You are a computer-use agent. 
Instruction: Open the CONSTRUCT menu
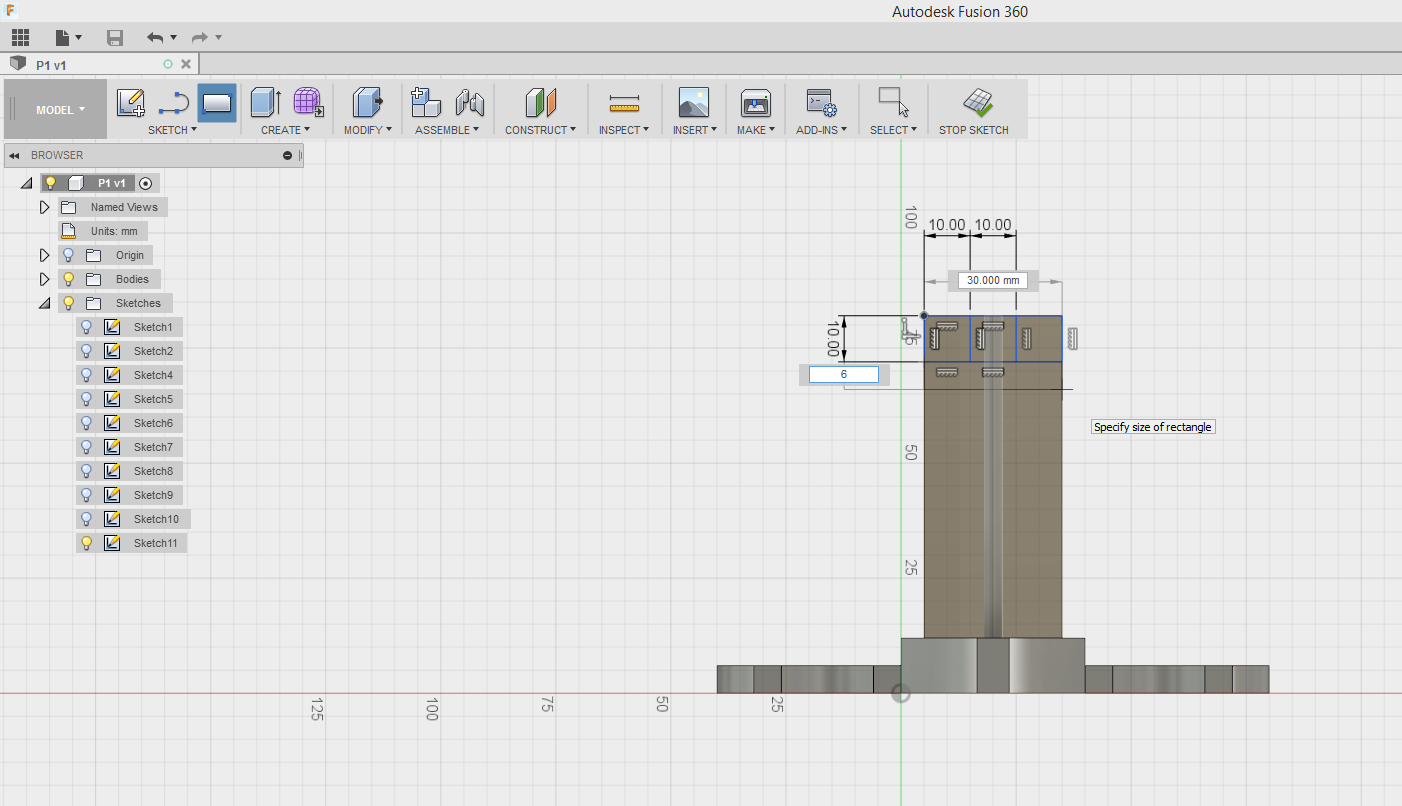[x=540, y=130]
